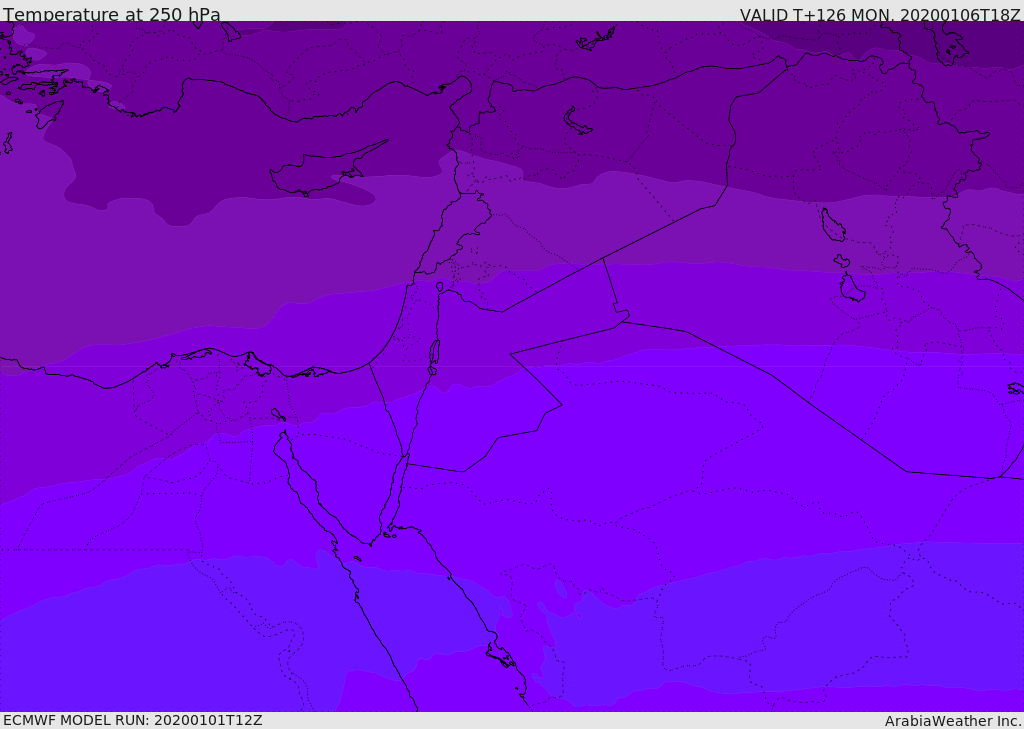Click the 'ArabiaWeather Inc' credit text
The image size is (1024, 729).
tap(952, 721)
